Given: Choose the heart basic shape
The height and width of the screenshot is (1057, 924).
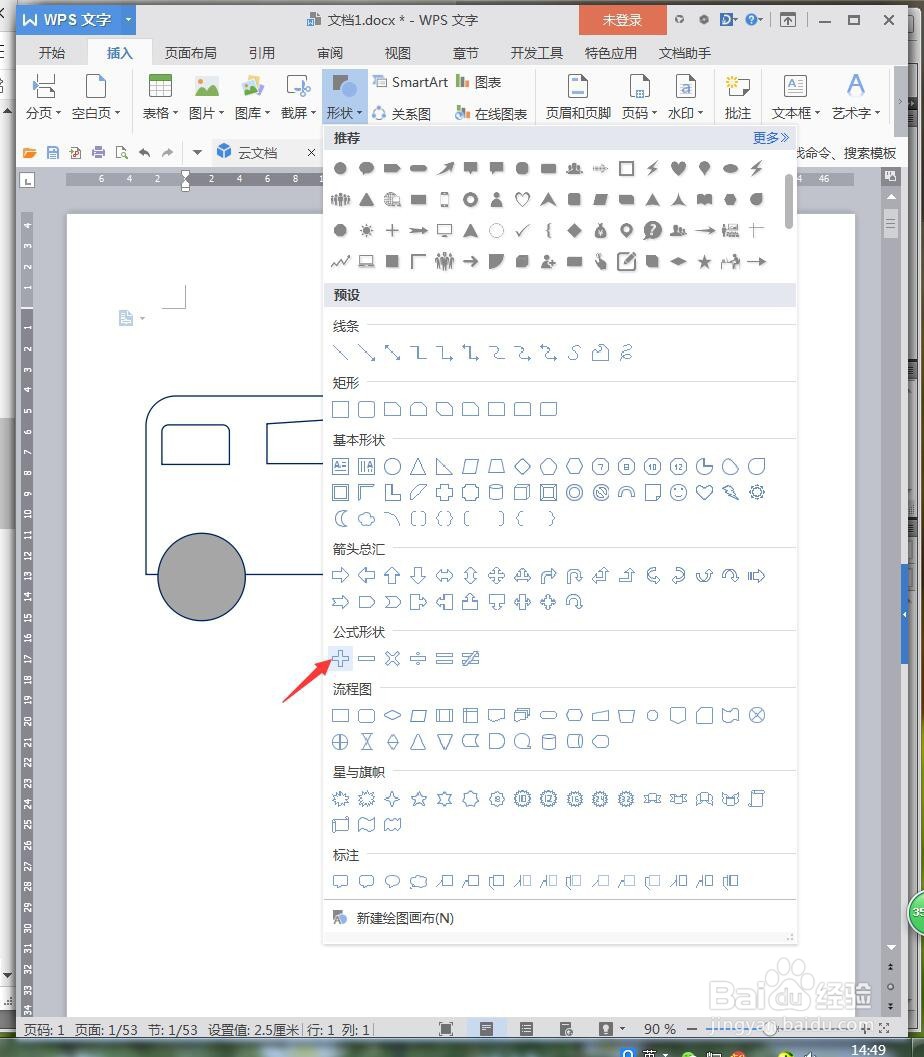Looking at the screenshot, I should point(704,493).
